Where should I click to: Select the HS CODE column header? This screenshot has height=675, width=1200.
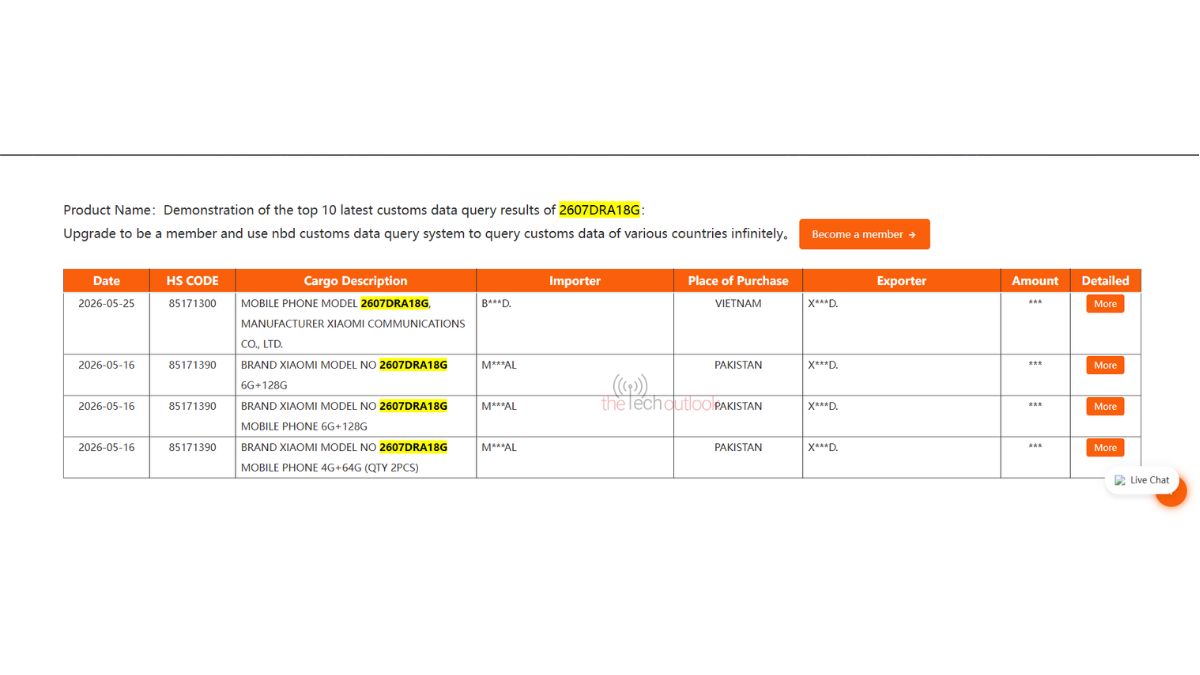[192, 281]
